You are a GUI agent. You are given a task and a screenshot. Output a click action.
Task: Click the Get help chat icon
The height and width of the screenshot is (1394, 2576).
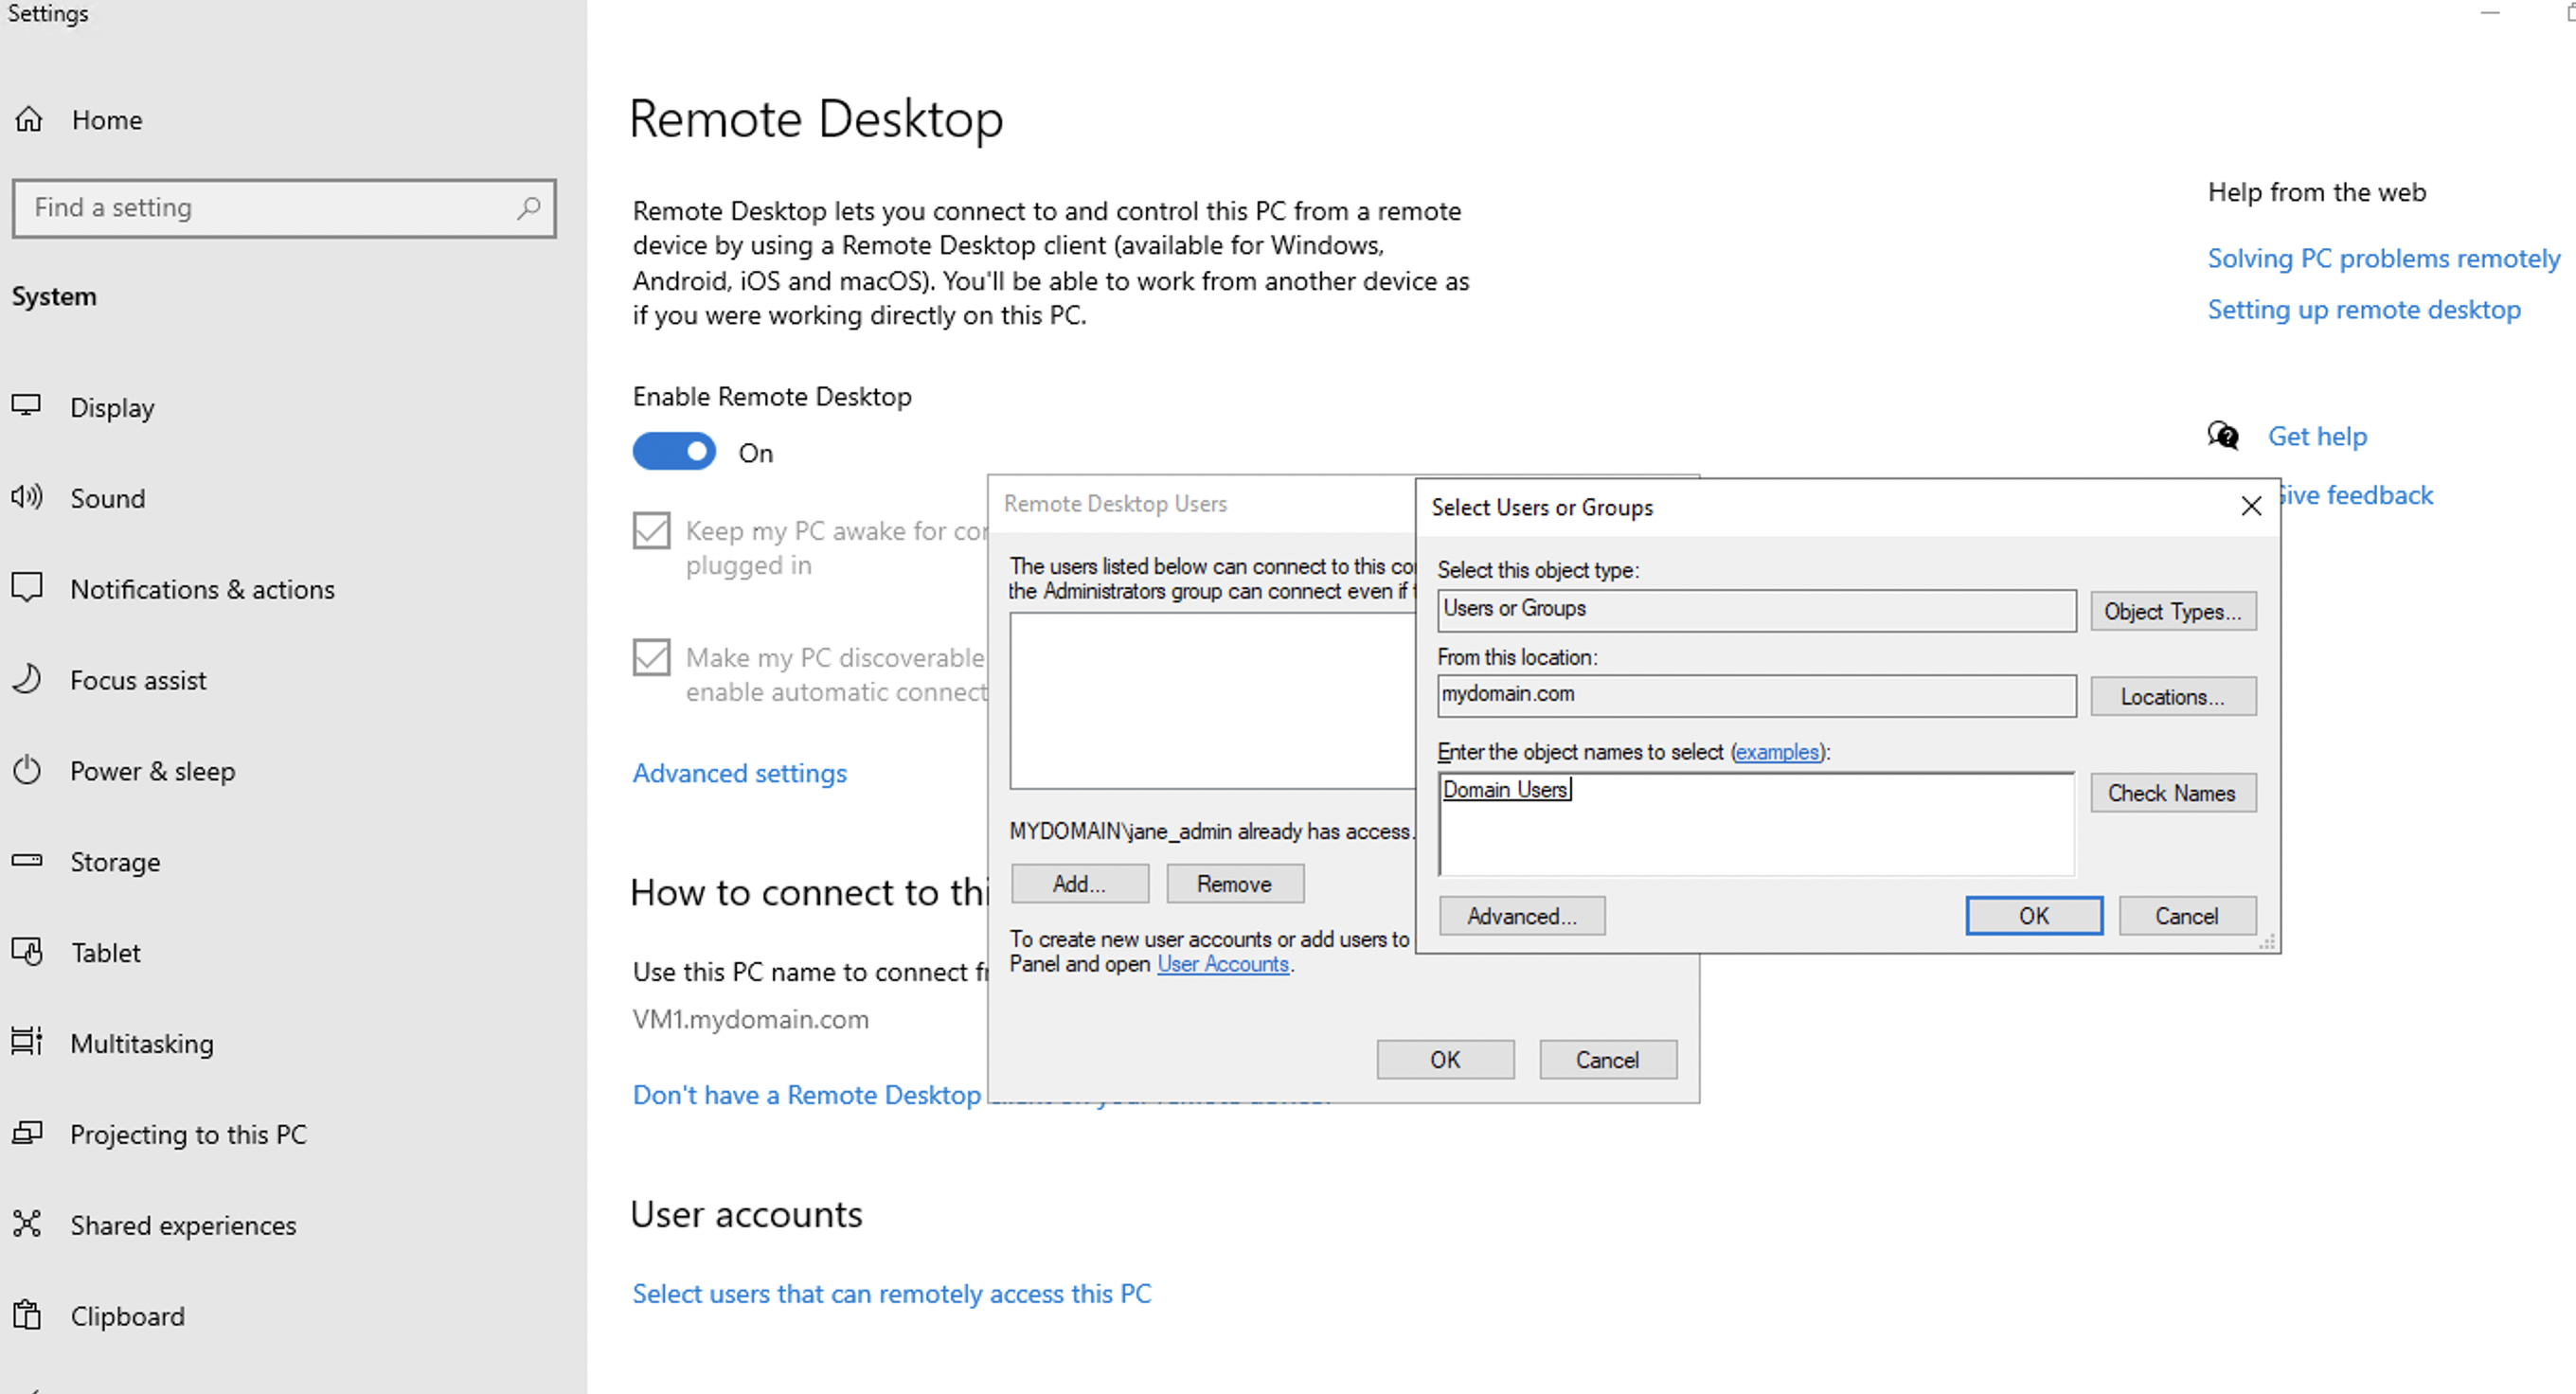click(2223, 436)
